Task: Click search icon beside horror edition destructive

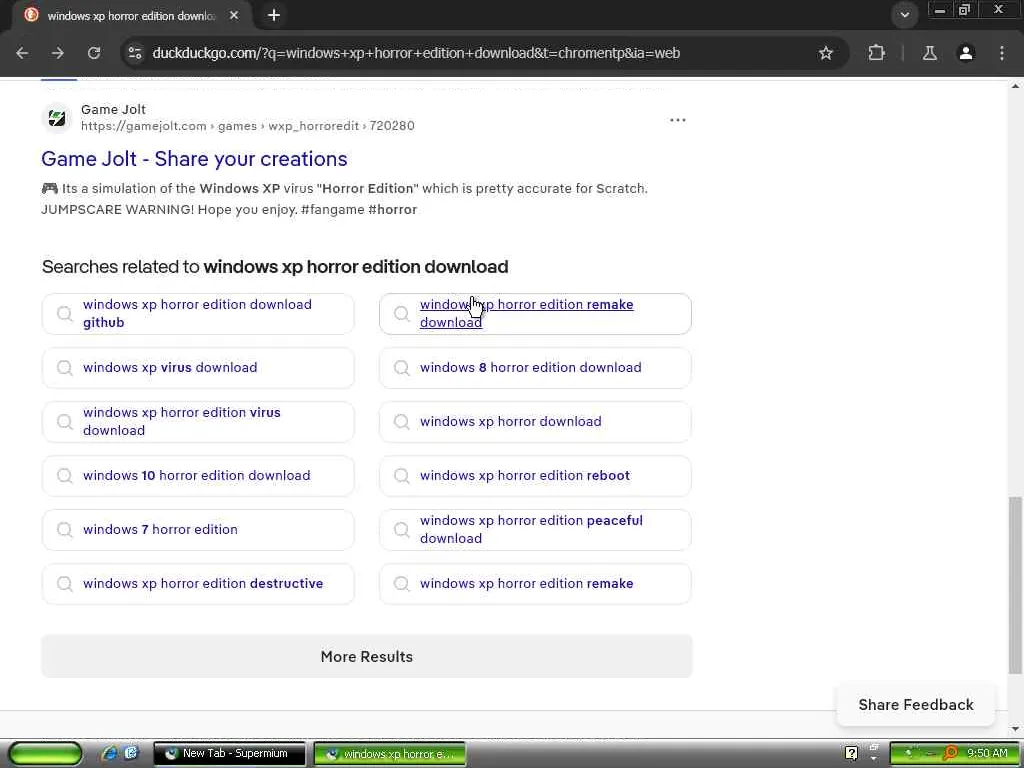Action: coord(65,584)
